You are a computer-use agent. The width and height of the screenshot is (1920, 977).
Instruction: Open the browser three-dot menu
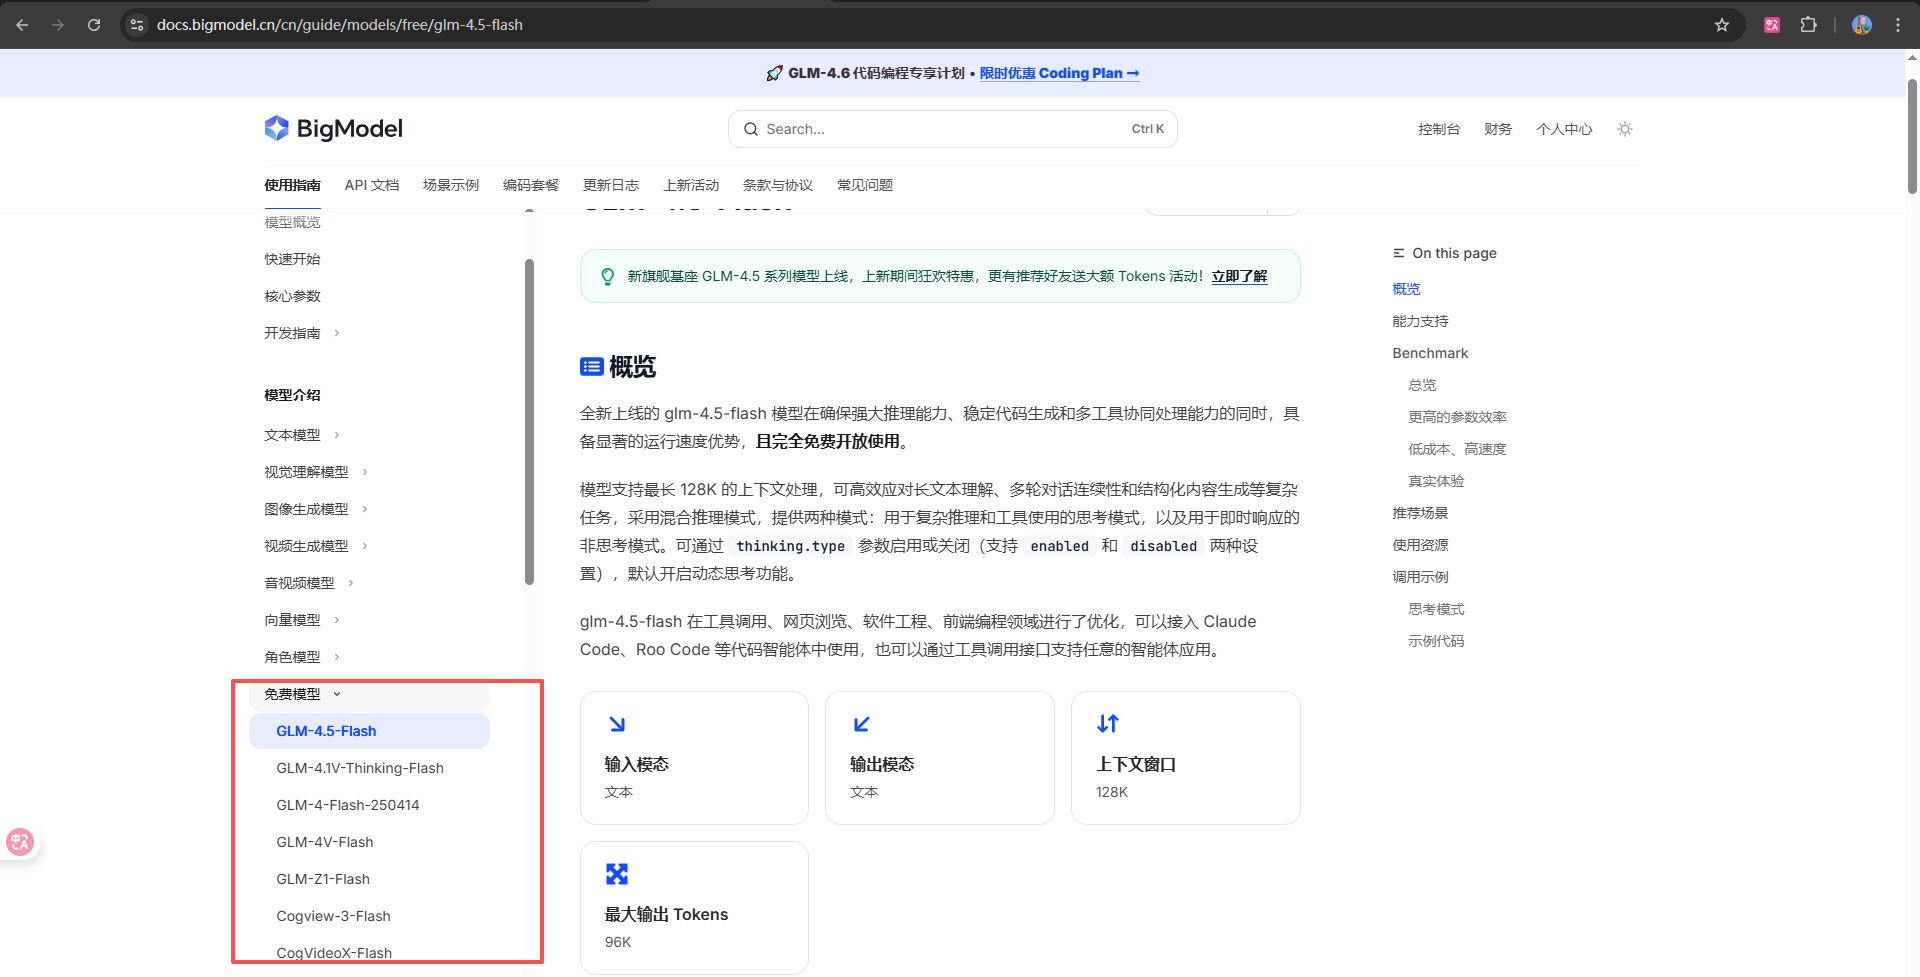pyautogui.click(x=1898, y=25)
